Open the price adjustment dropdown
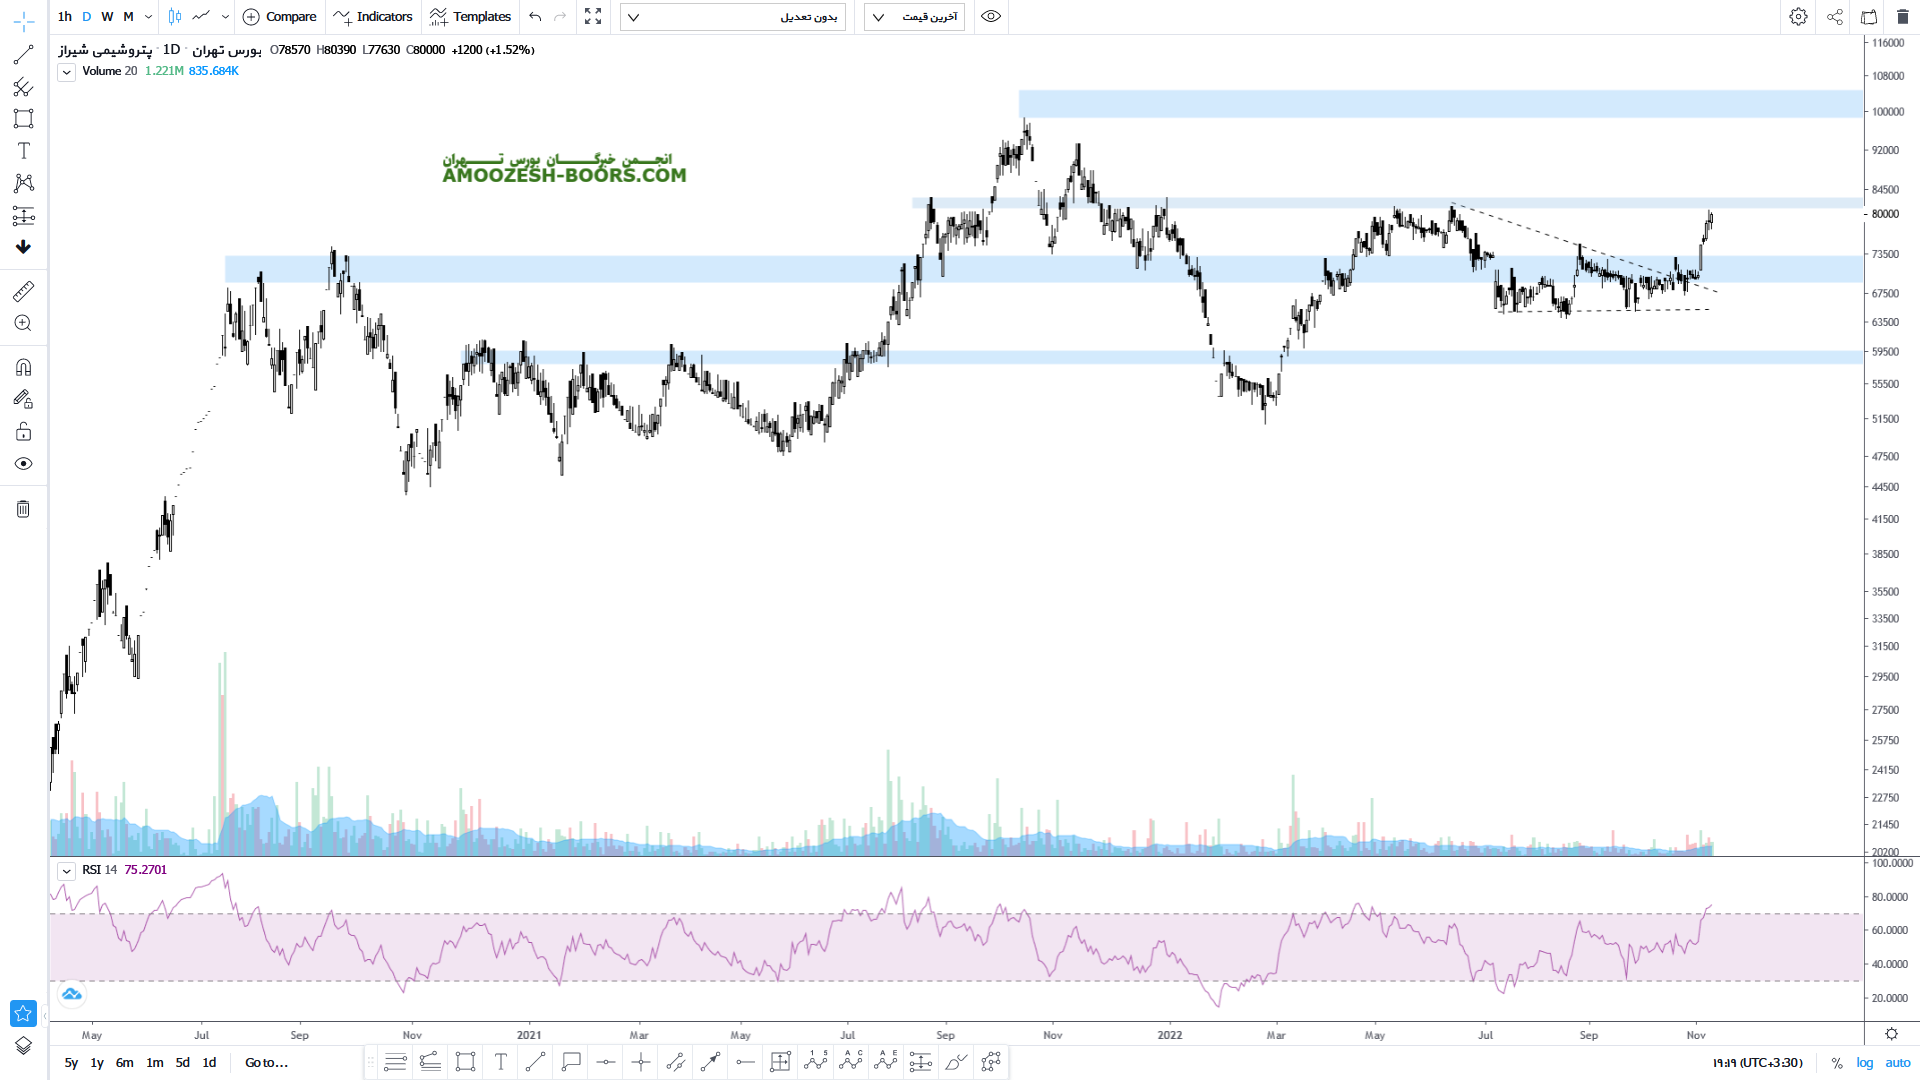This screenshot has width=1920, height=1080. coord(733,17)
